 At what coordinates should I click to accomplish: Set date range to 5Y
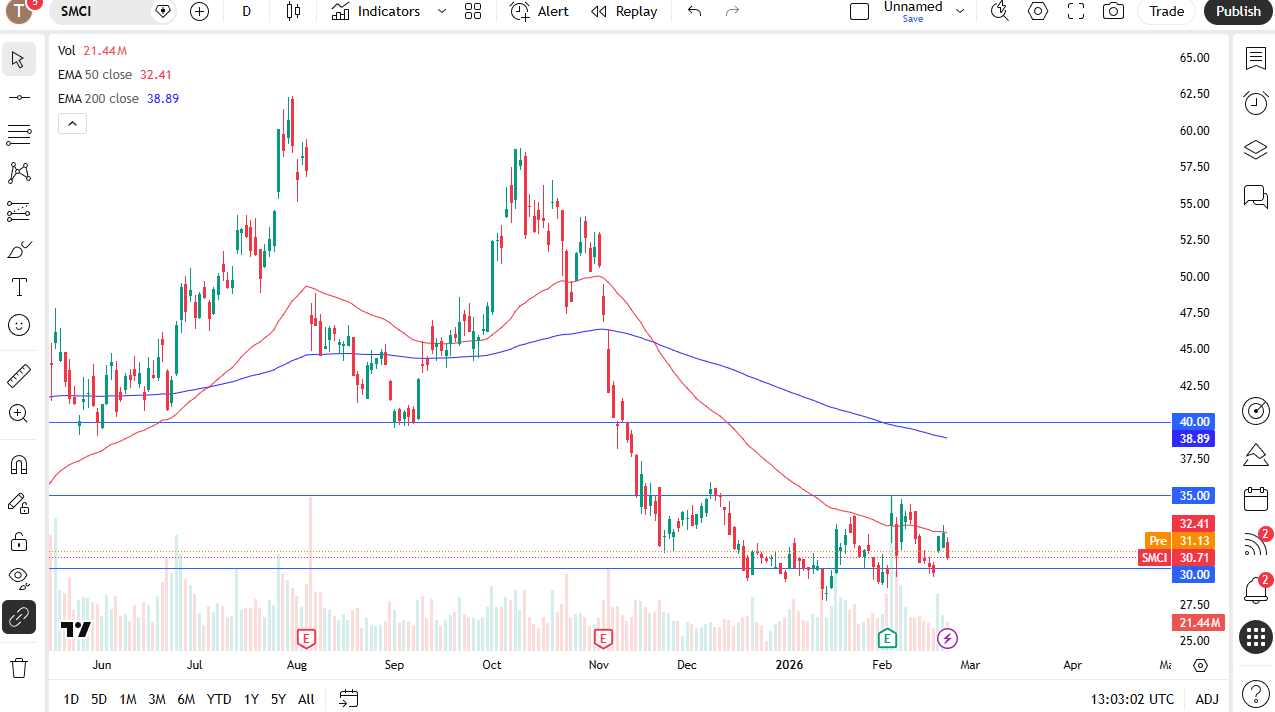tap(278, 699)
